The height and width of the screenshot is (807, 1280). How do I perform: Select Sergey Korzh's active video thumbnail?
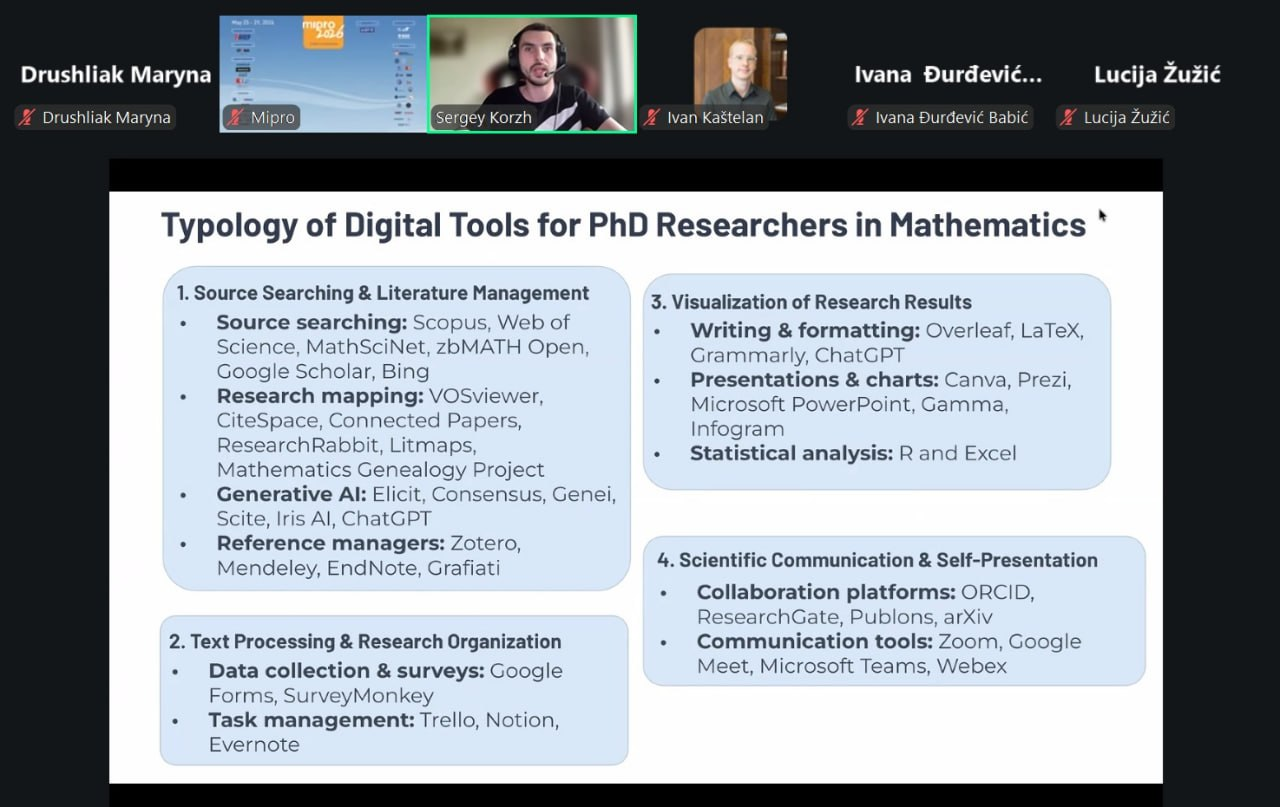(x=532, y=74)
